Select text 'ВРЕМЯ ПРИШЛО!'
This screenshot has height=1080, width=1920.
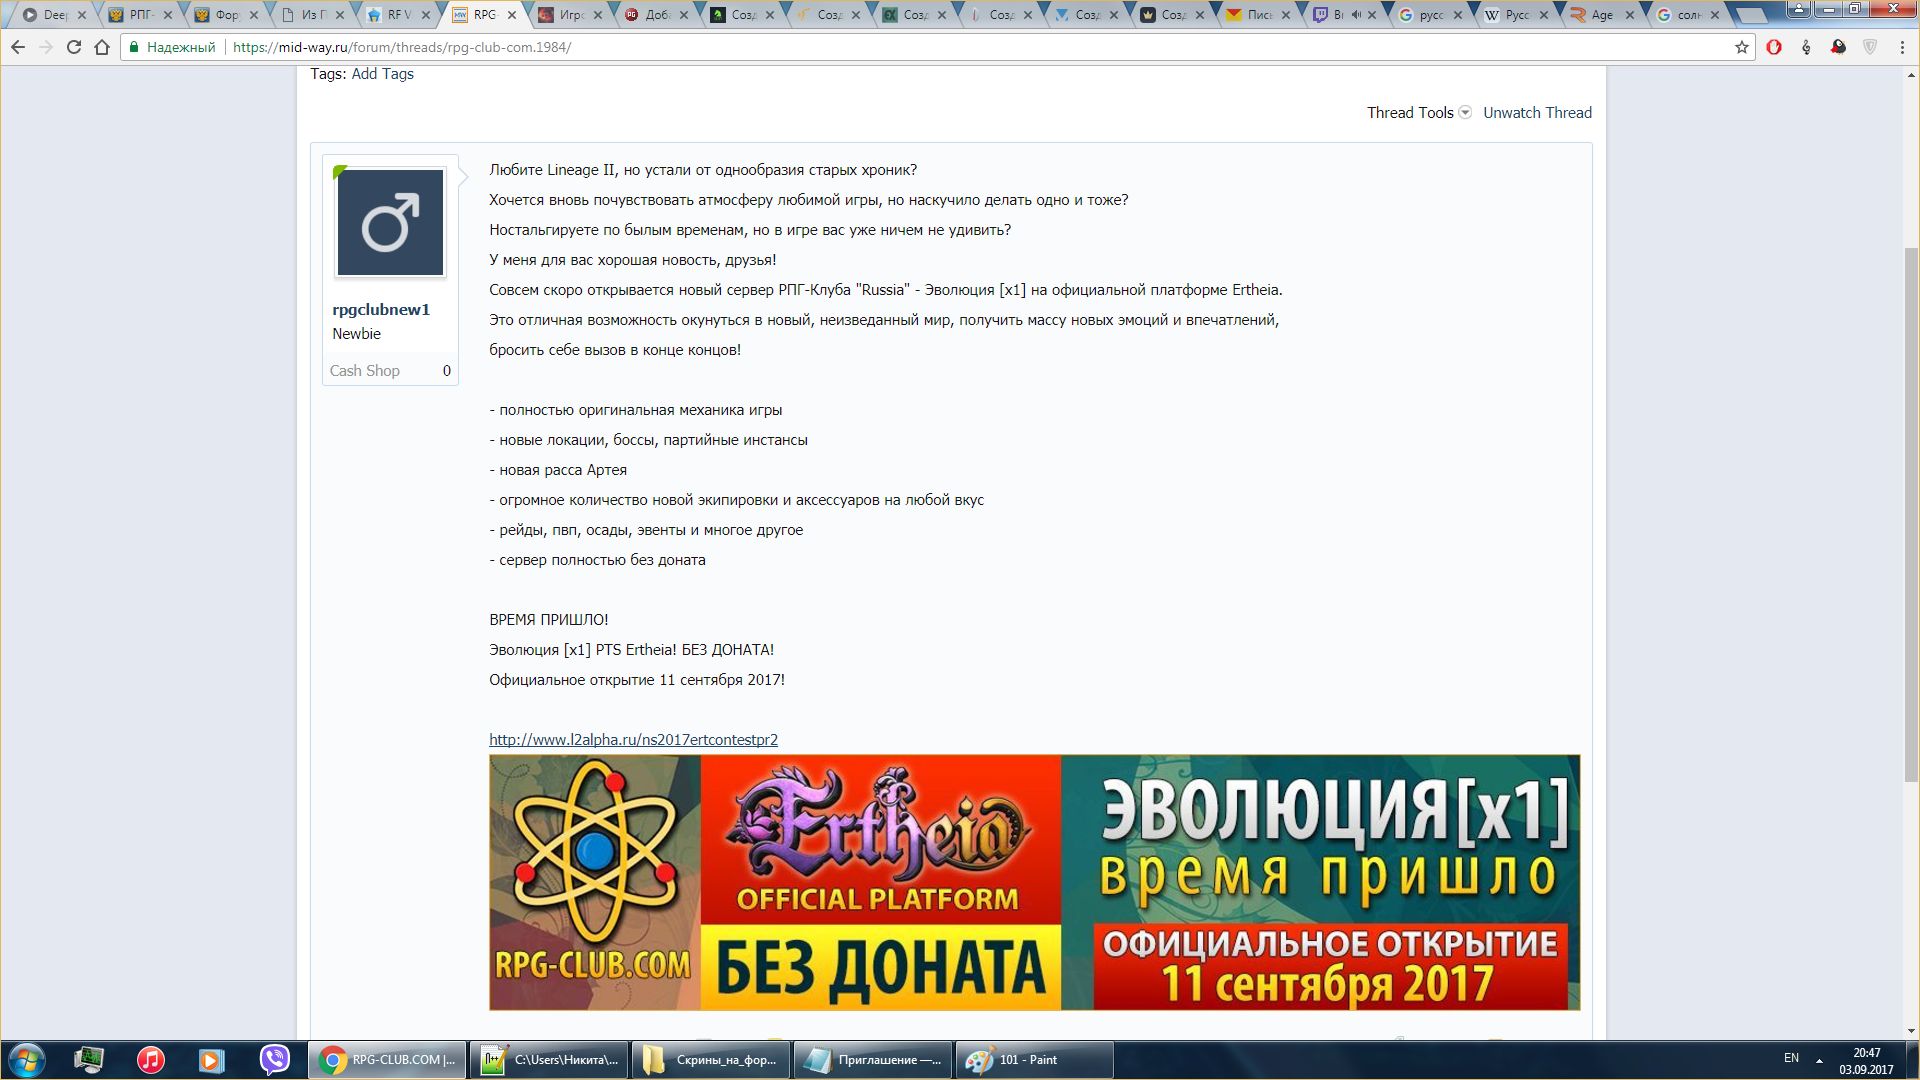point(548,620)
